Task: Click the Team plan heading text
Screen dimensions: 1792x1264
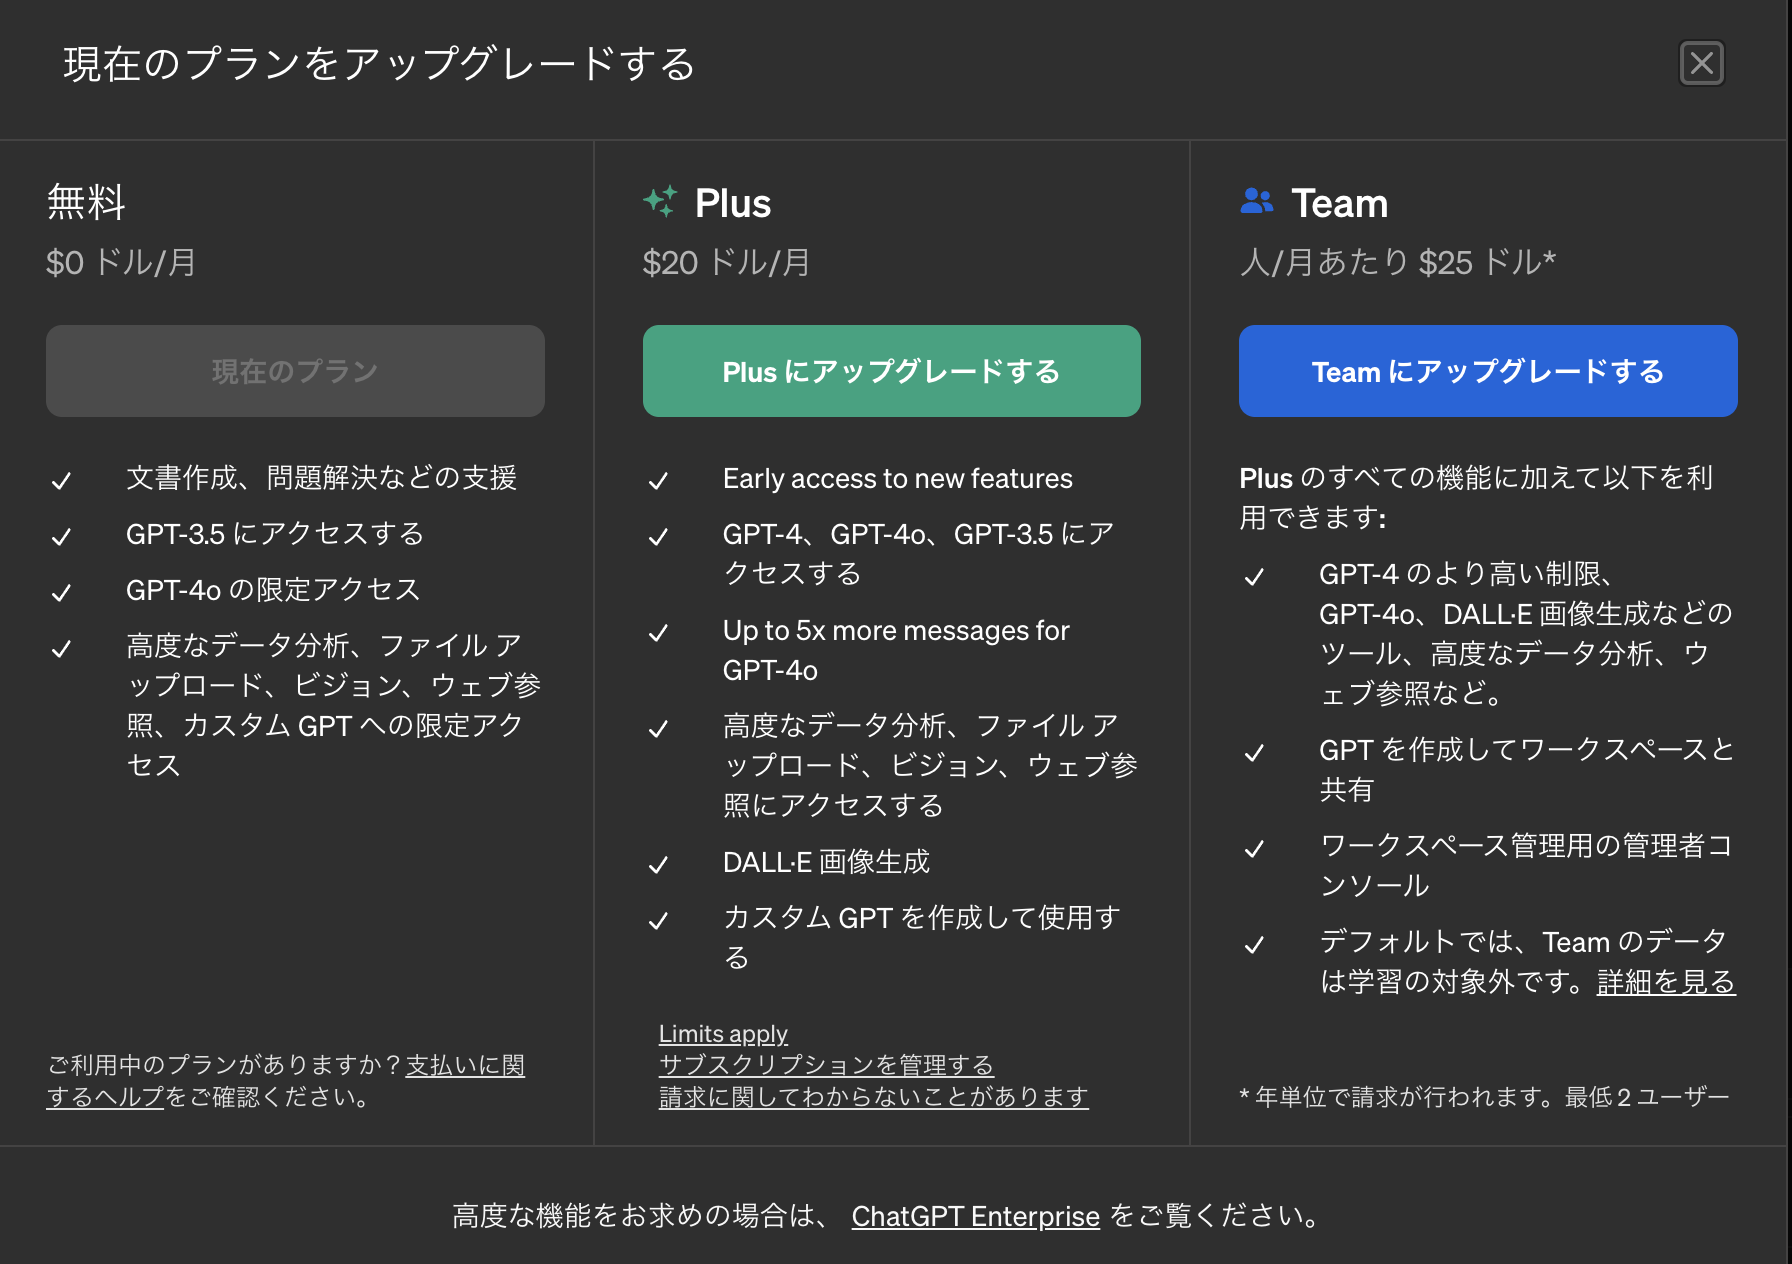Action: coord(1339,203)
